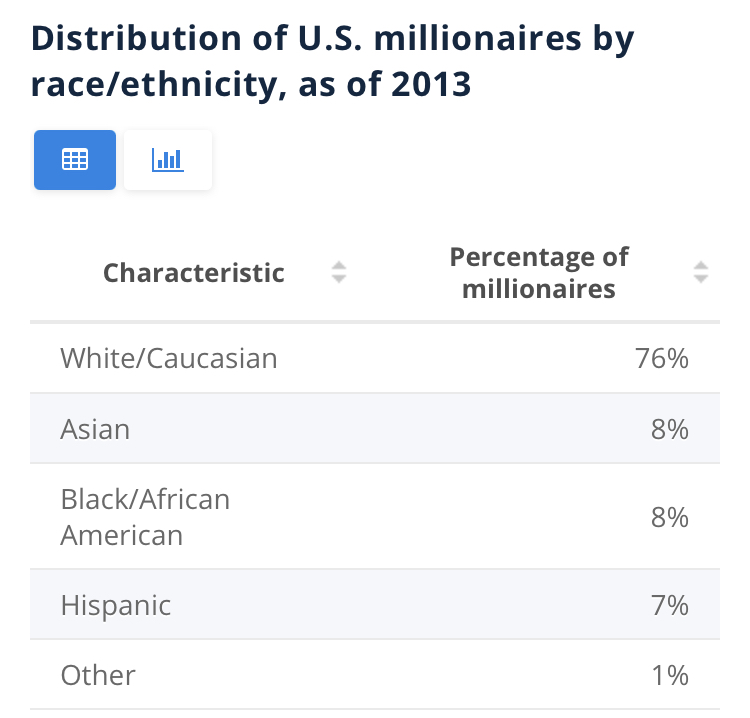Click the Percentage of millionaires header
The height and width of the screenshot is (718, 750).
[538, 272]
